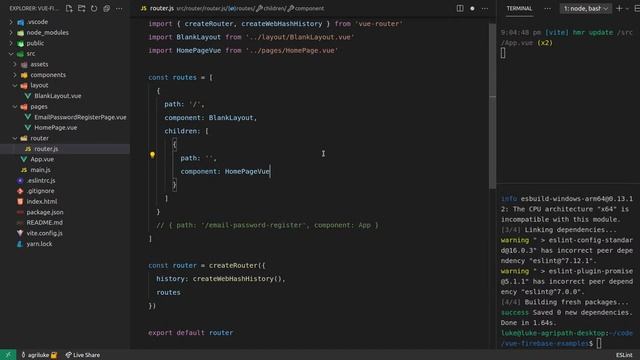640x360 pixels.
Task: Add a new terminal with plus
Action: click(619, 8)
